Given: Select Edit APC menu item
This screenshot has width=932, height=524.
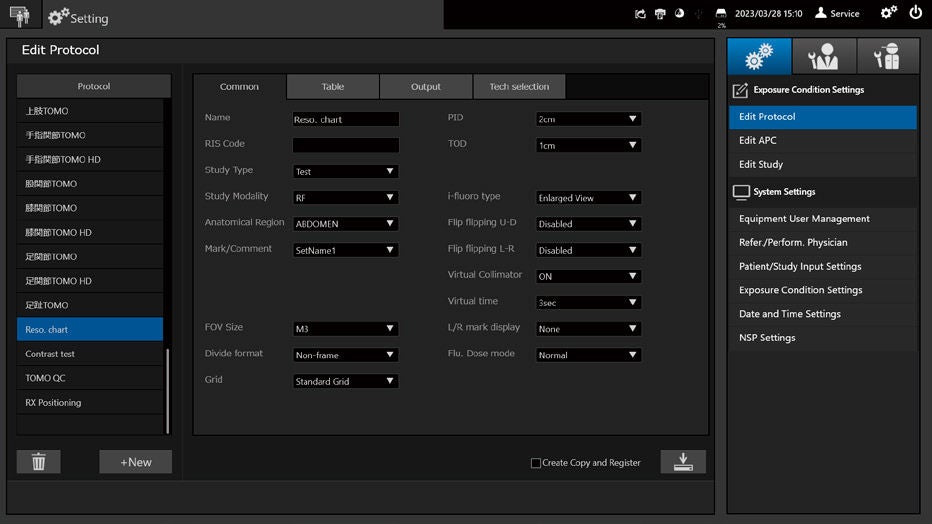Looking at the screenshot, I should point(823,141).
